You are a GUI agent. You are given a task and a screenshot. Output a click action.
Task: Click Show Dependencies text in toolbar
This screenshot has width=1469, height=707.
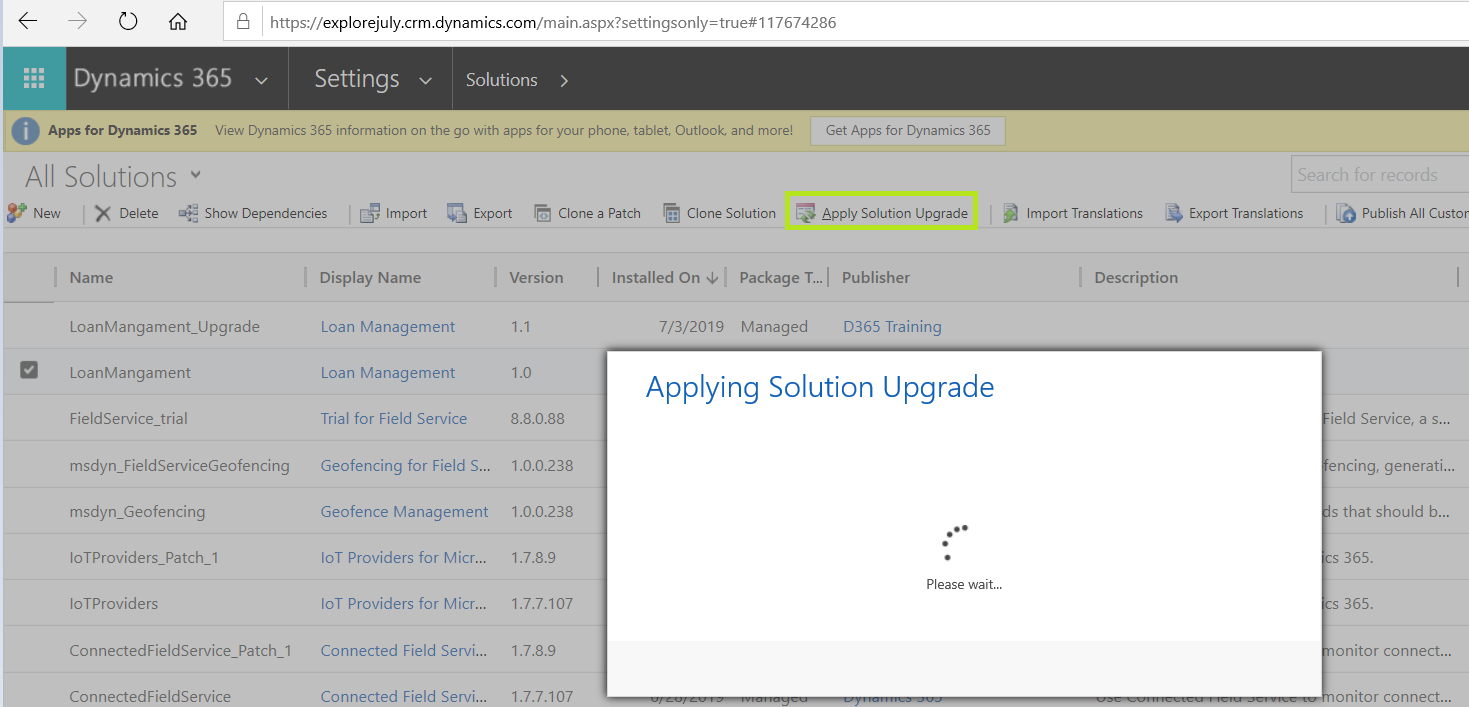point(266,213)
